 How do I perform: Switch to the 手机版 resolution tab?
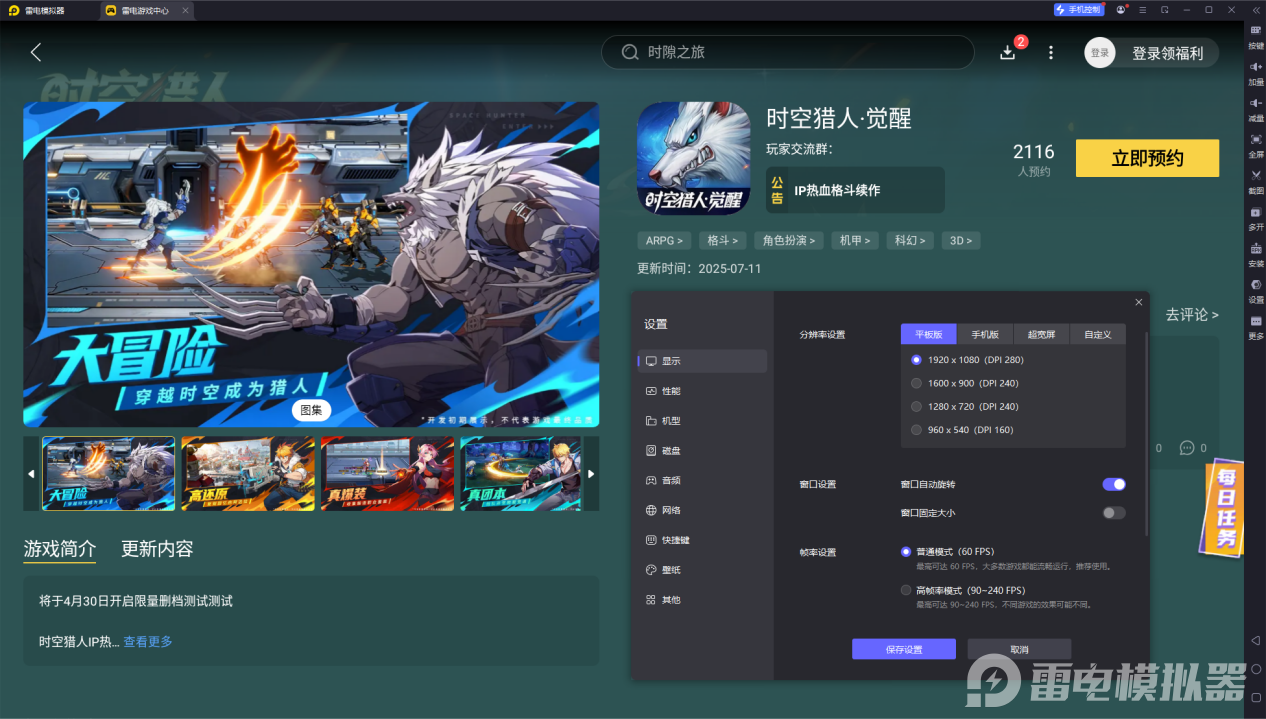click(x=986, y=334)
